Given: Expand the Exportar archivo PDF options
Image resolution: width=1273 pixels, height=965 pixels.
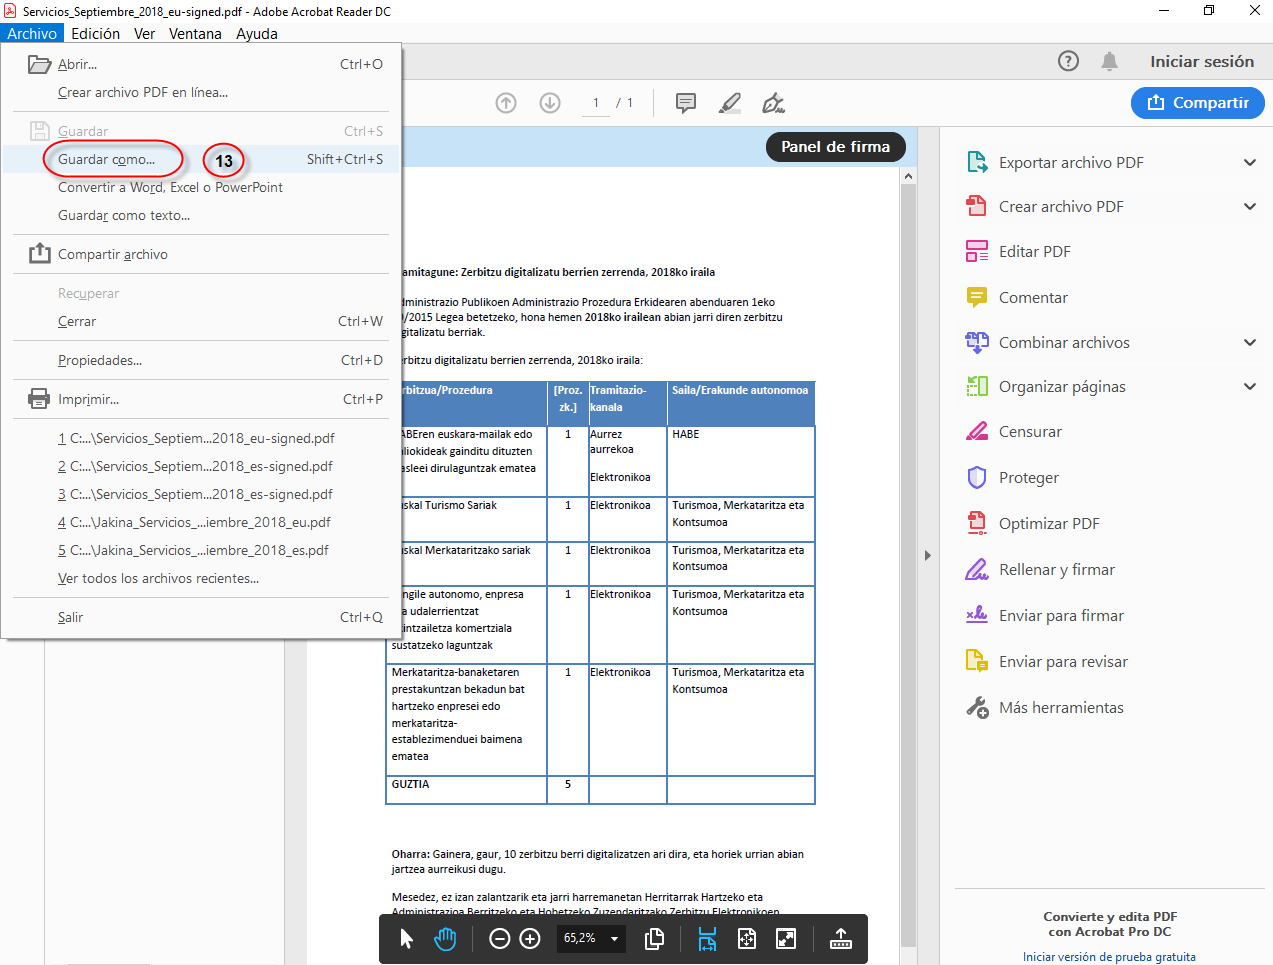Looking at the screenshot, I should pos(1249,162).
